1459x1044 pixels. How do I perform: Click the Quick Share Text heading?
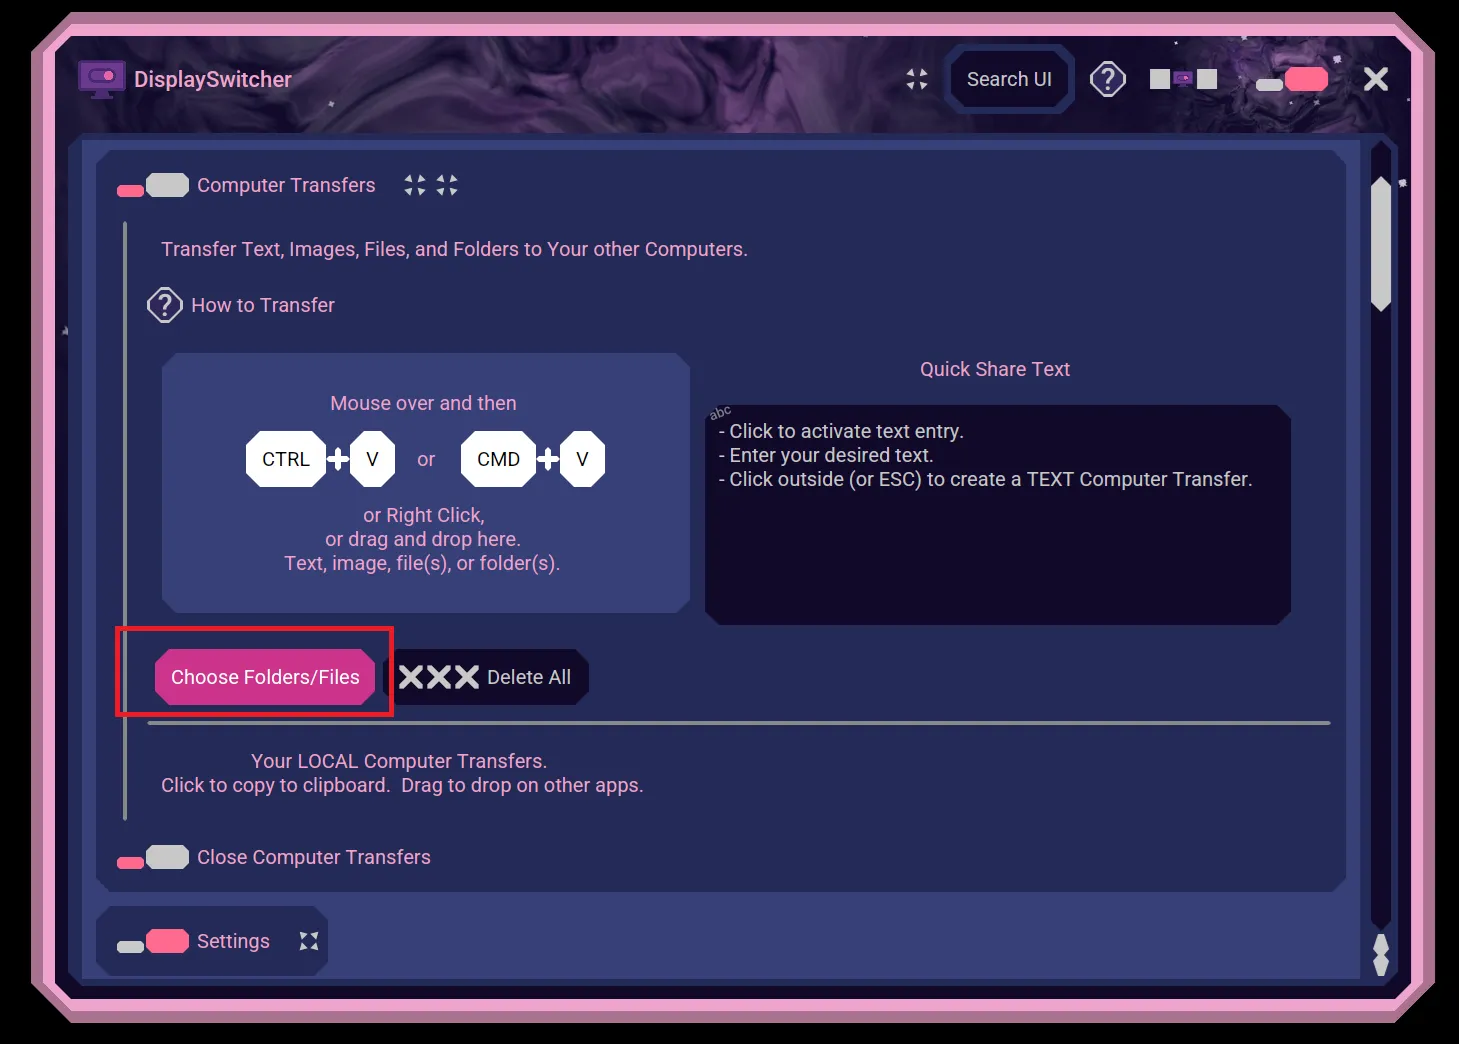point(995,369)
